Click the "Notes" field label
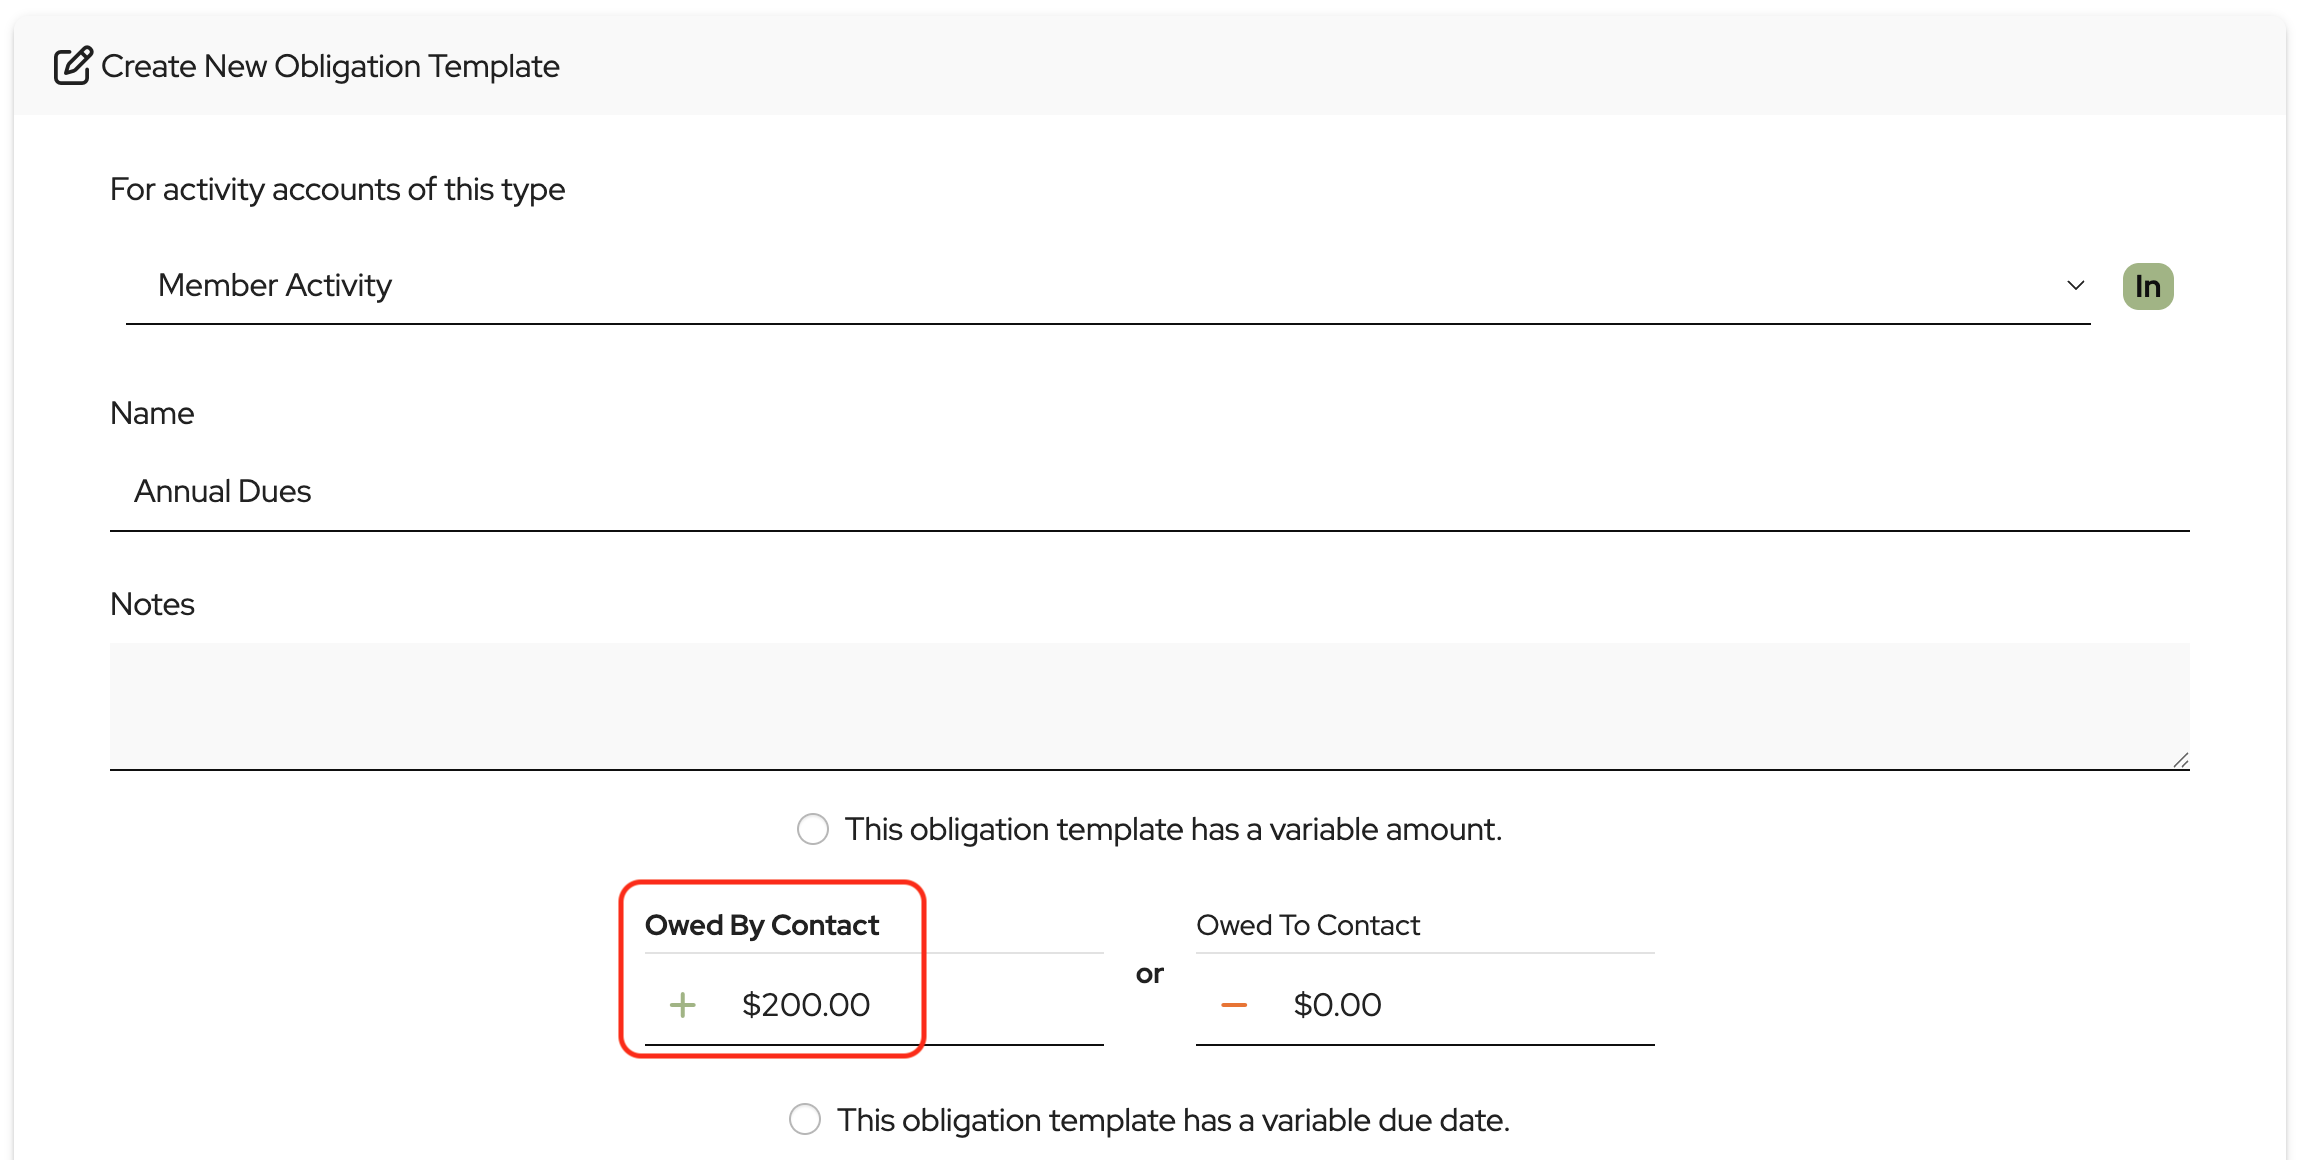The image size is (2302, 1160). (152, 604)
